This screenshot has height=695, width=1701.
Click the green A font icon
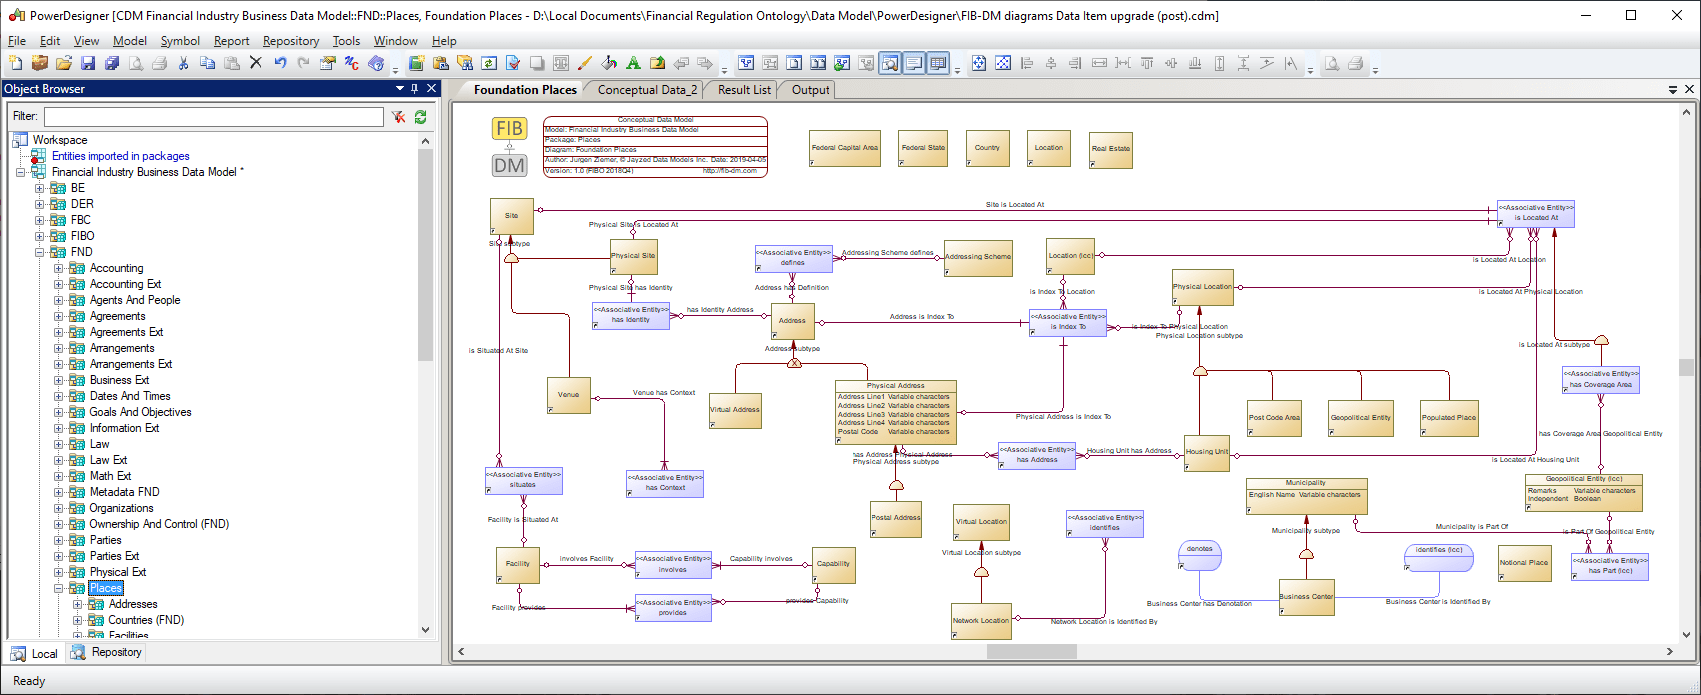(633, 63)
